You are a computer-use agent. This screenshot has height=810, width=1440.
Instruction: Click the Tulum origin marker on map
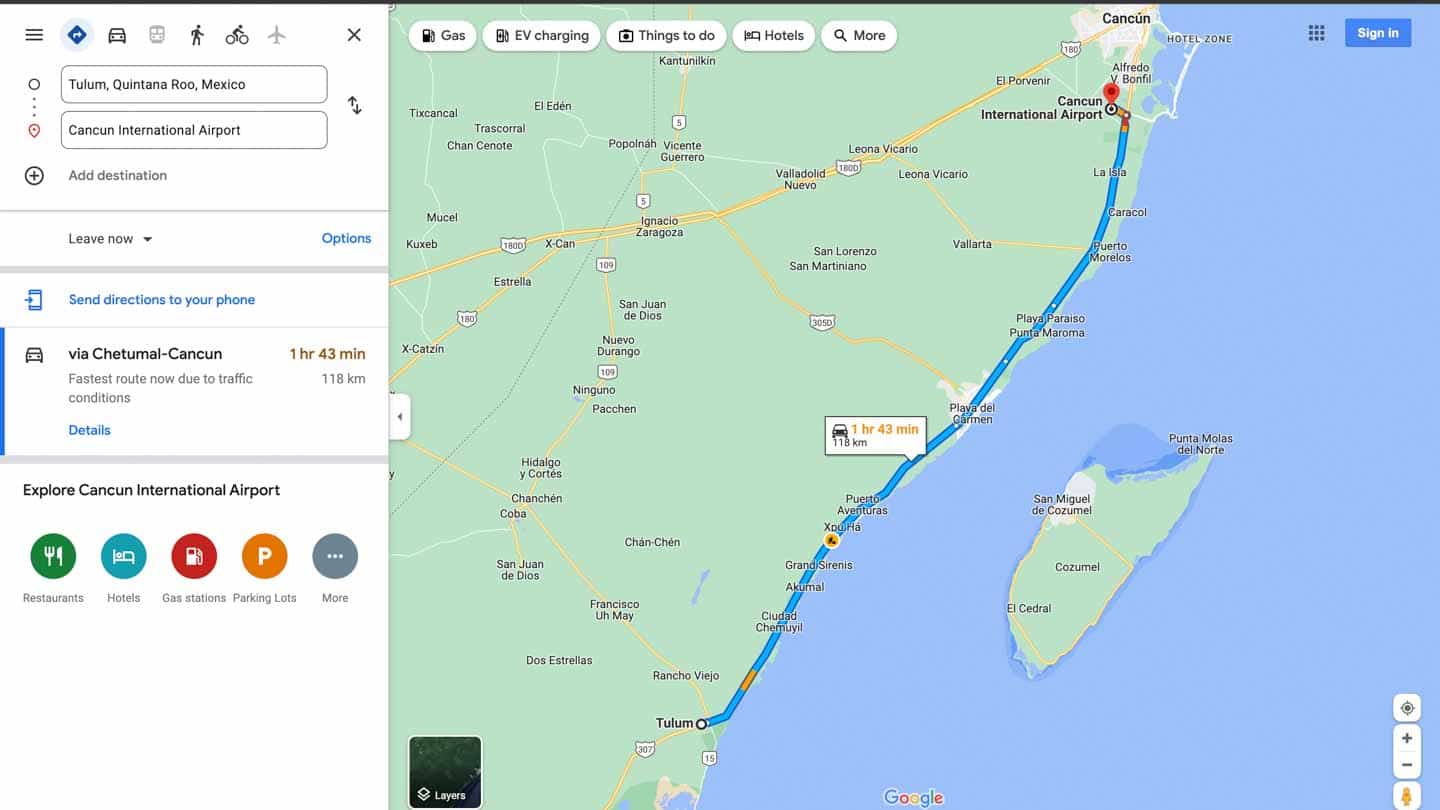coord(702,724)
